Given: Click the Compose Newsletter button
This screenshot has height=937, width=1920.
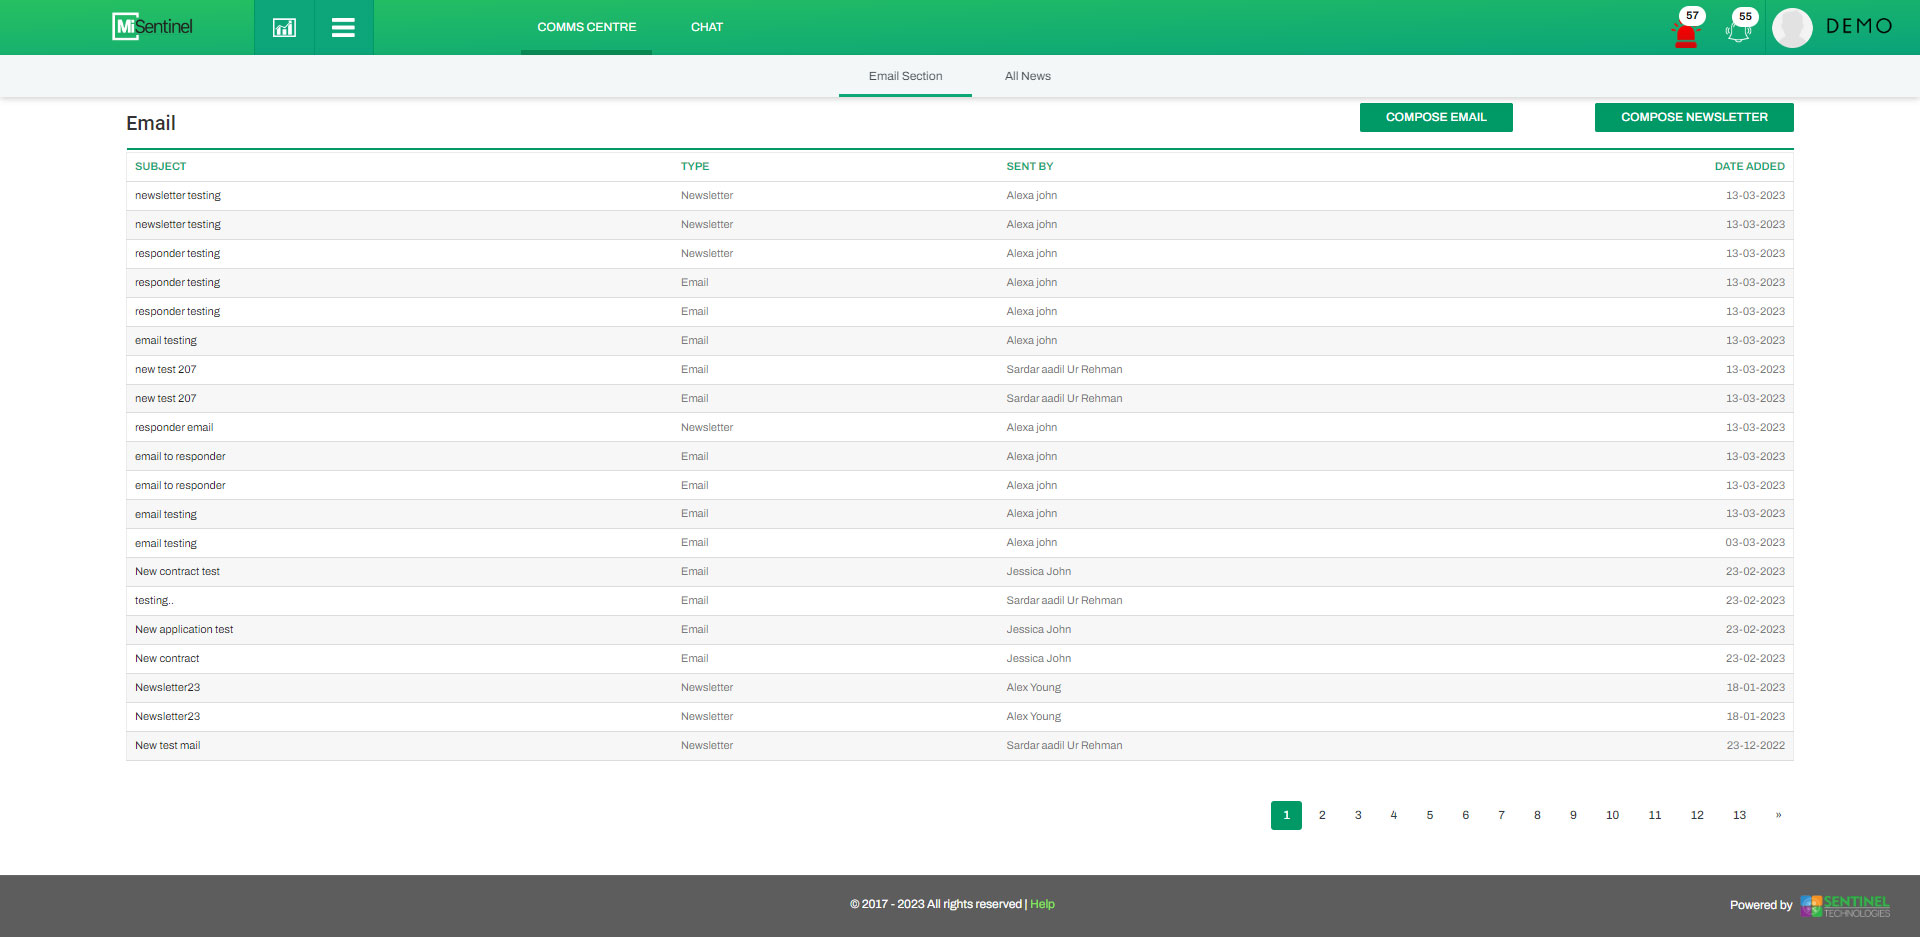Looking at the screenshot, I should 1693,117.
